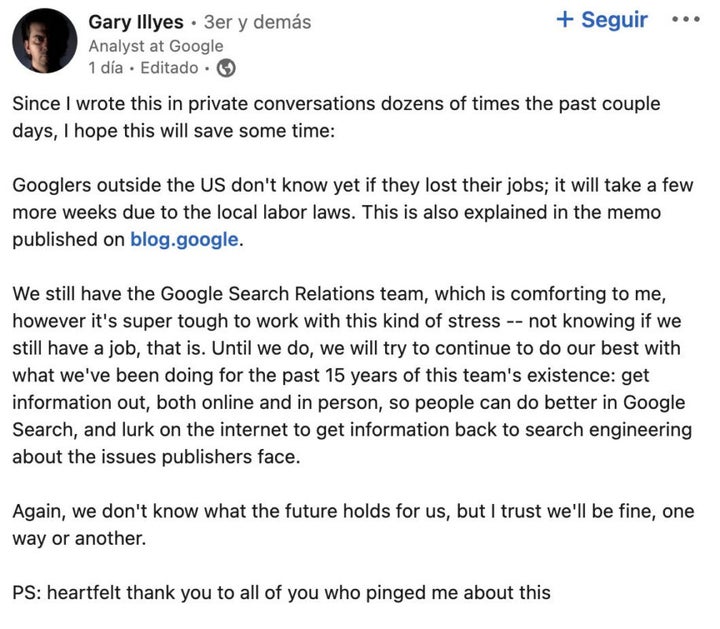Open Gary Illyes' profile photo
The height and width of the screenshot is (629, 720).
(x=45, y=41)
